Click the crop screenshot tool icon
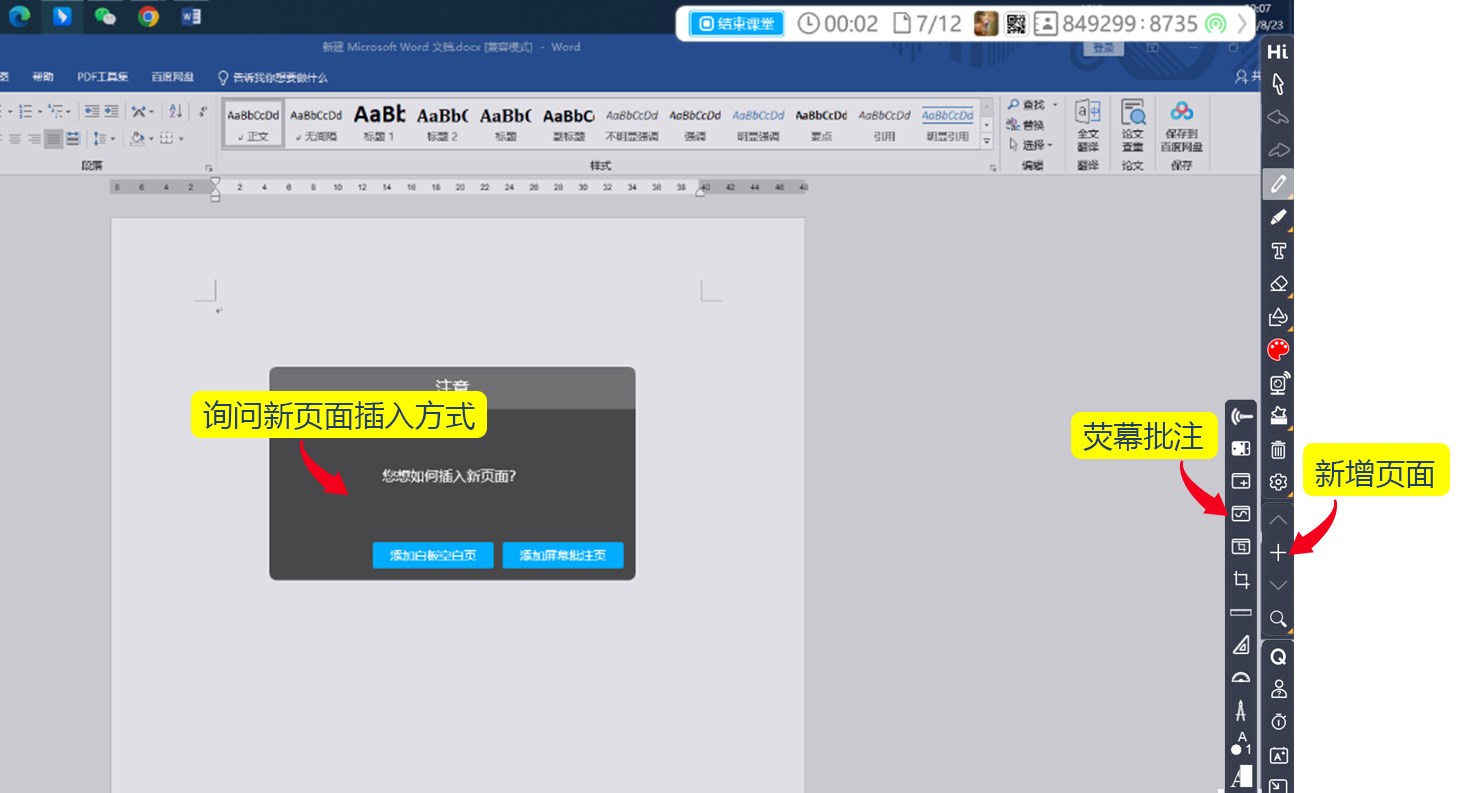 pos(1241,580)
